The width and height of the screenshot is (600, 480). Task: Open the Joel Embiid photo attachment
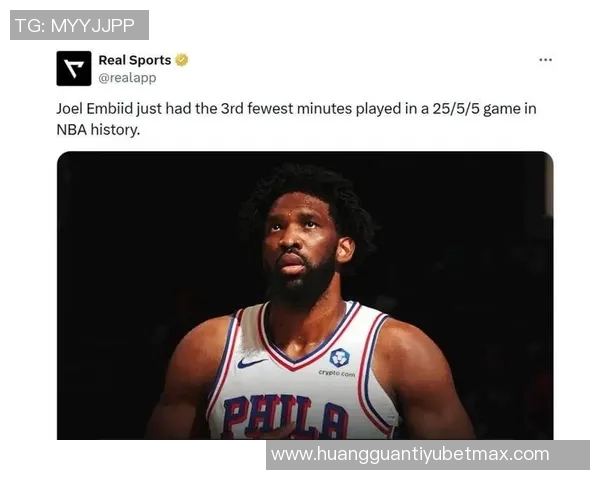[305, 295]
